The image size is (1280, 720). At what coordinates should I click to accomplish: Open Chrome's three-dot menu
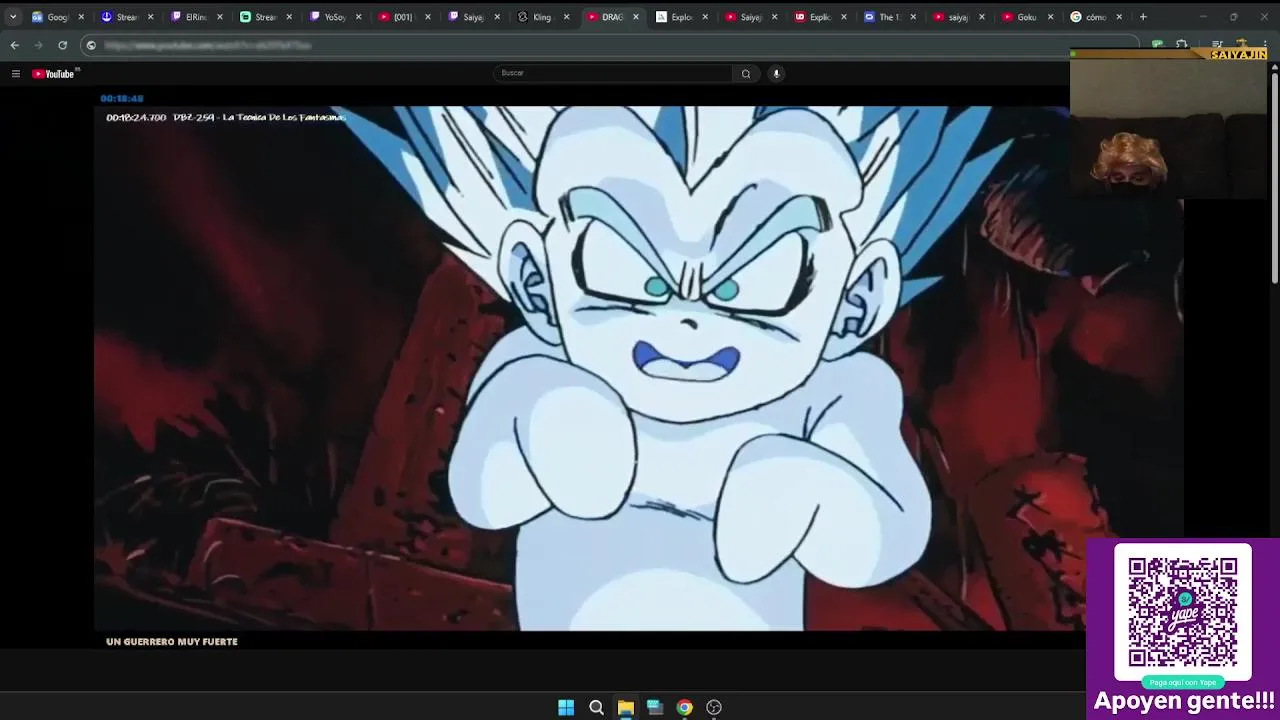(1266, 45)
